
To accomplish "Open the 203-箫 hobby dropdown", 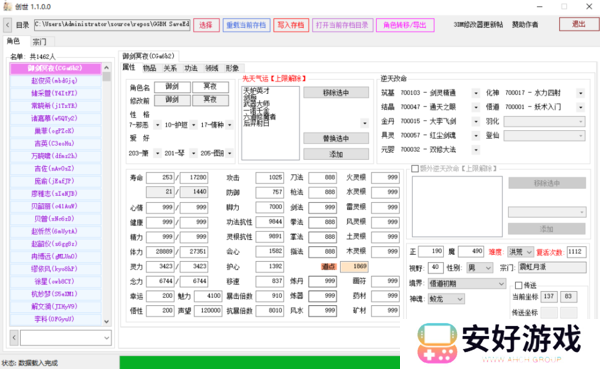I will coord(157,153).
